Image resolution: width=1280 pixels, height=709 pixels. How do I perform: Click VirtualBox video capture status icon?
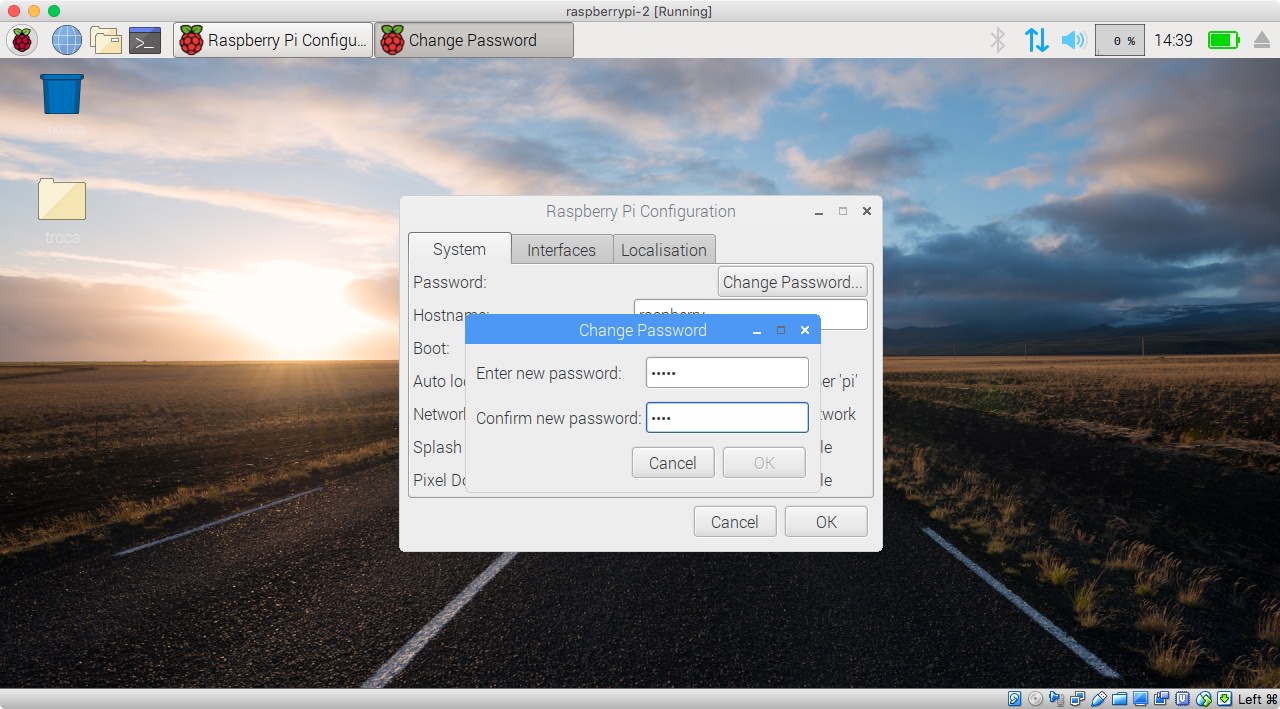click(1161, 699)
